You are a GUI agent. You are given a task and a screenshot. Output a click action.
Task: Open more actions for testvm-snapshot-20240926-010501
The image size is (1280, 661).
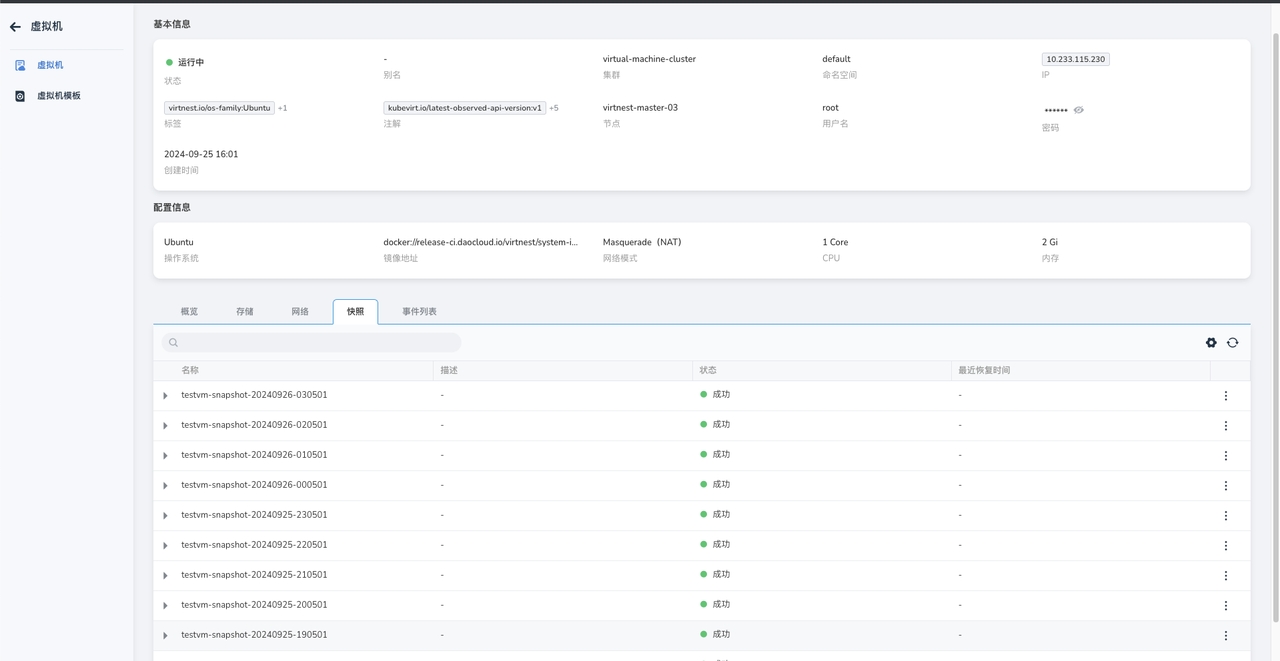[x=1225, y=456]
